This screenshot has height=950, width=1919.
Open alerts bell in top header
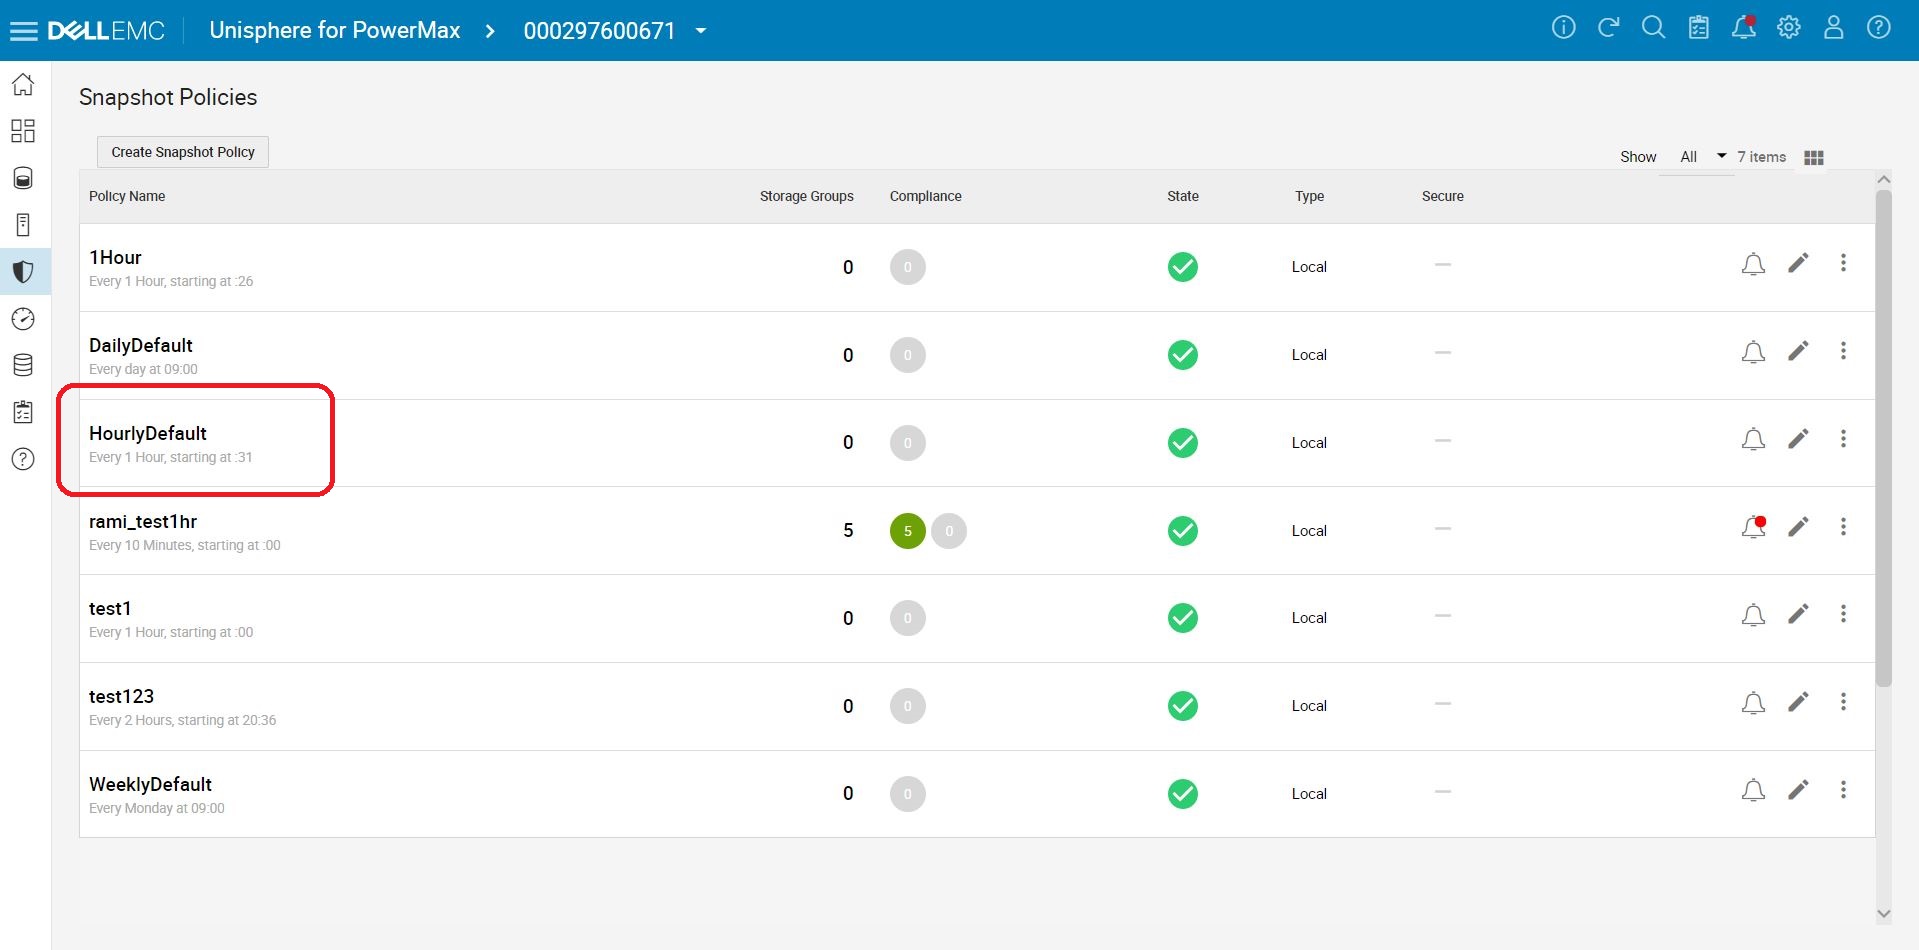tap(1744, 28)
